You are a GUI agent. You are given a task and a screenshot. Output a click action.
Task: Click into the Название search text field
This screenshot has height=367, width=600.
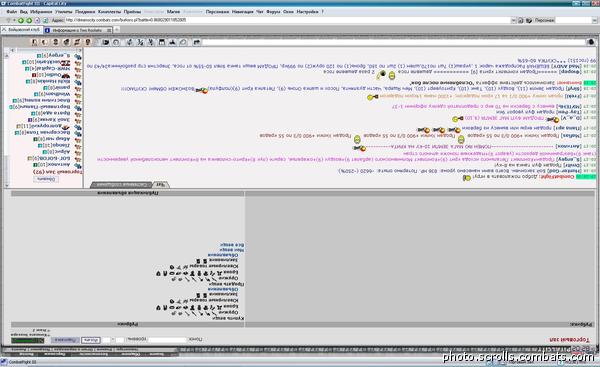tap(167, 340)
